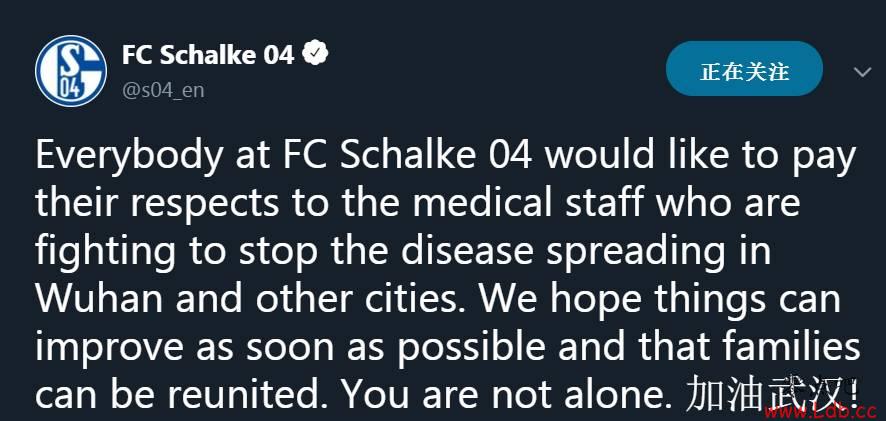This screenshot has width=886, height=421.
Task: Click the phrase "medical staff" in the tweet
Action: point(529,203)
